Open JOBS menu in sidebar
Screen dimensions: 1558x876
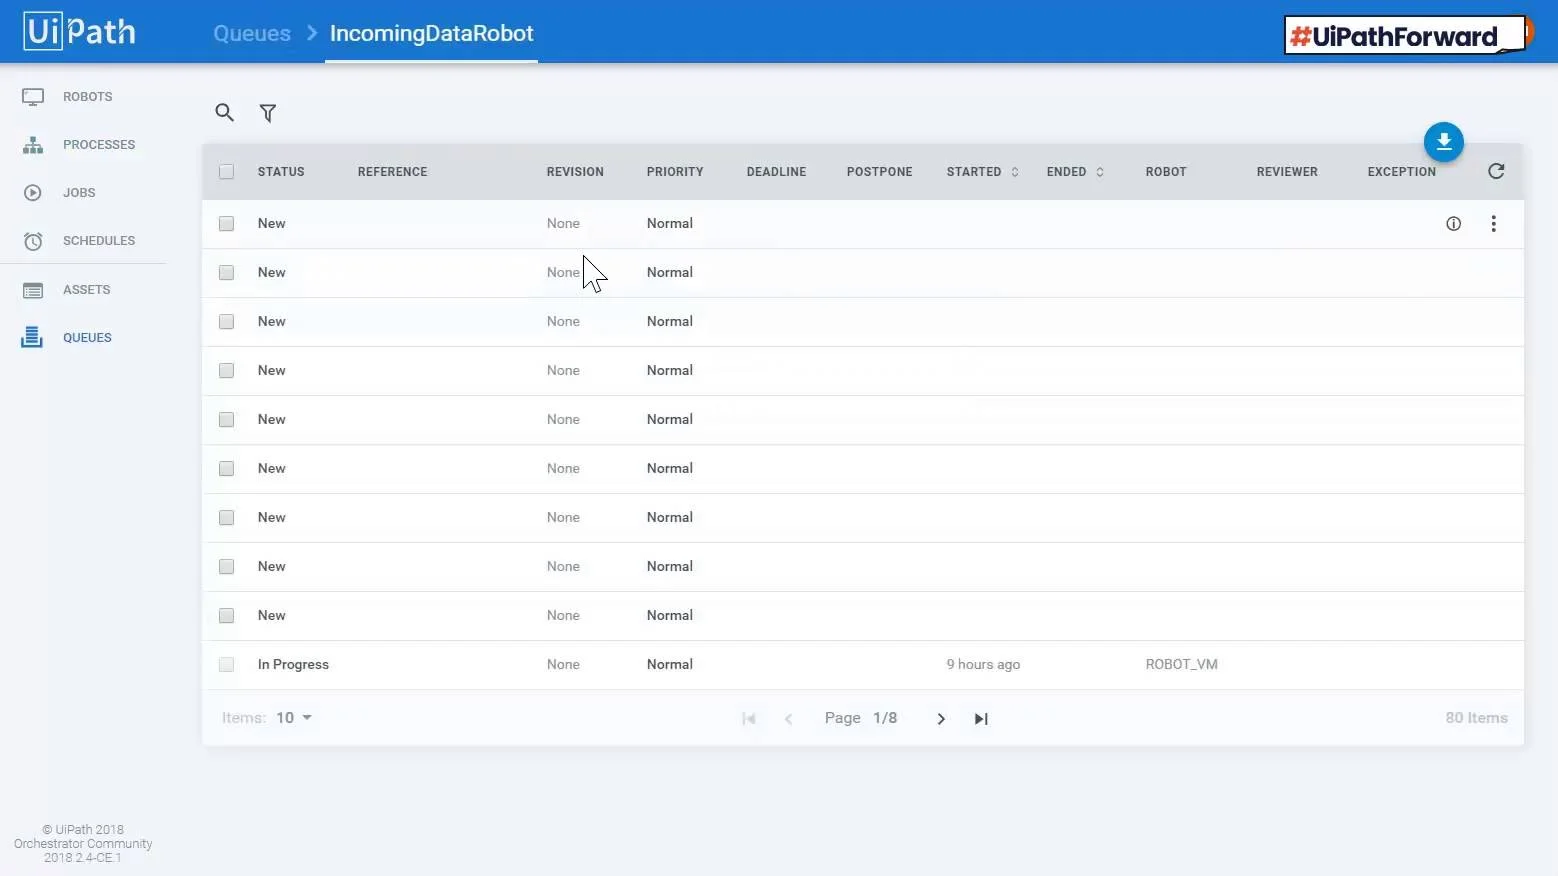pos(79,193)
